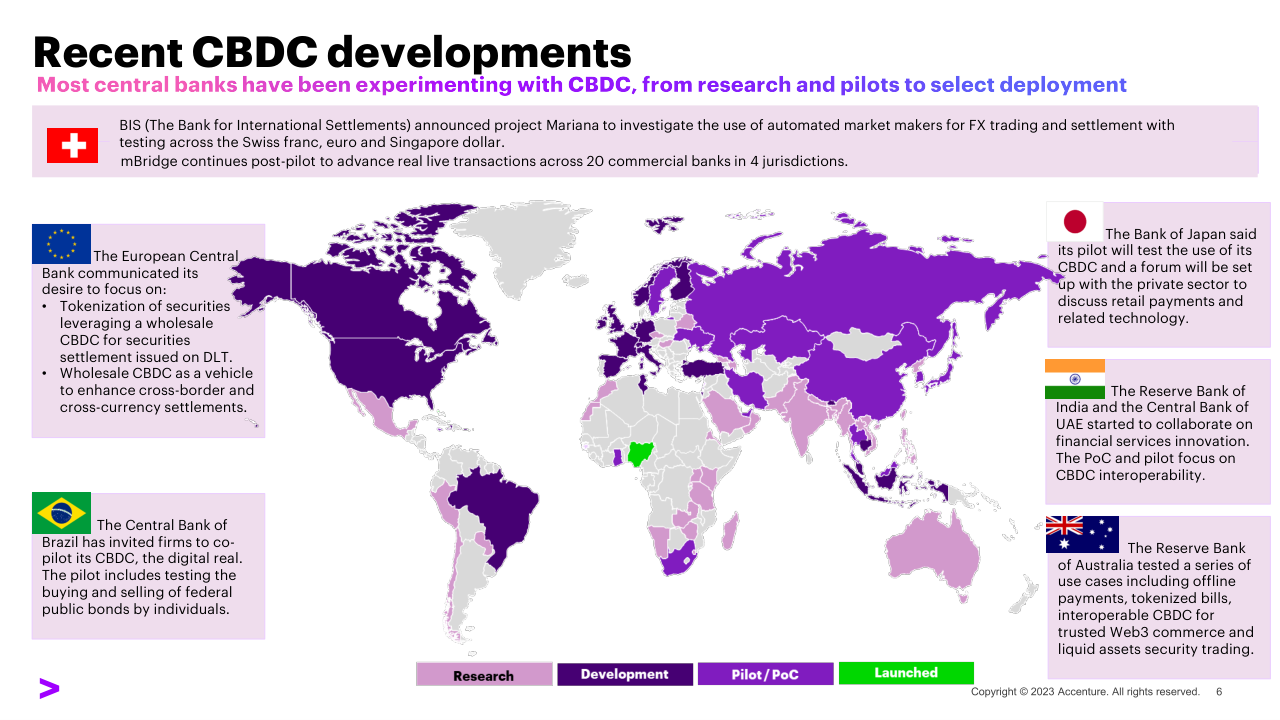
Task: Select the Development legend box
Action: pos(624,674)
